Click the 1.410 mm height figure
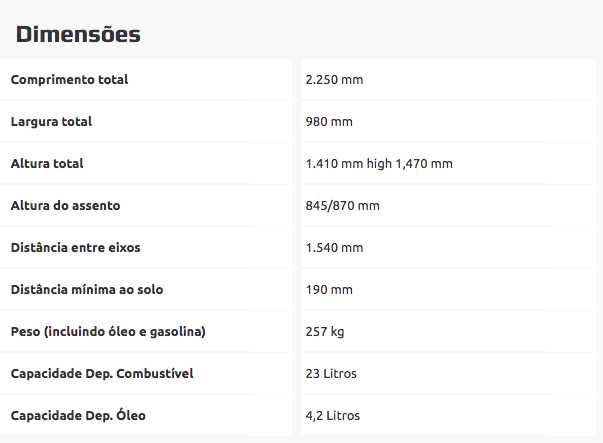Image resolution: width=603 pixels, height=443 pixels. [334, 163]
